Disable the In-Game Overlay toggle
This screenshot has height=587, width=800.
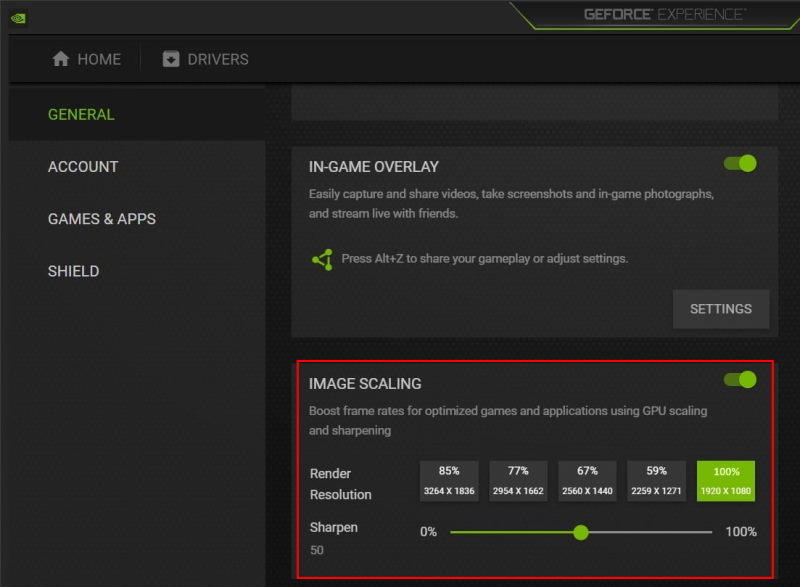click(740, 164)
